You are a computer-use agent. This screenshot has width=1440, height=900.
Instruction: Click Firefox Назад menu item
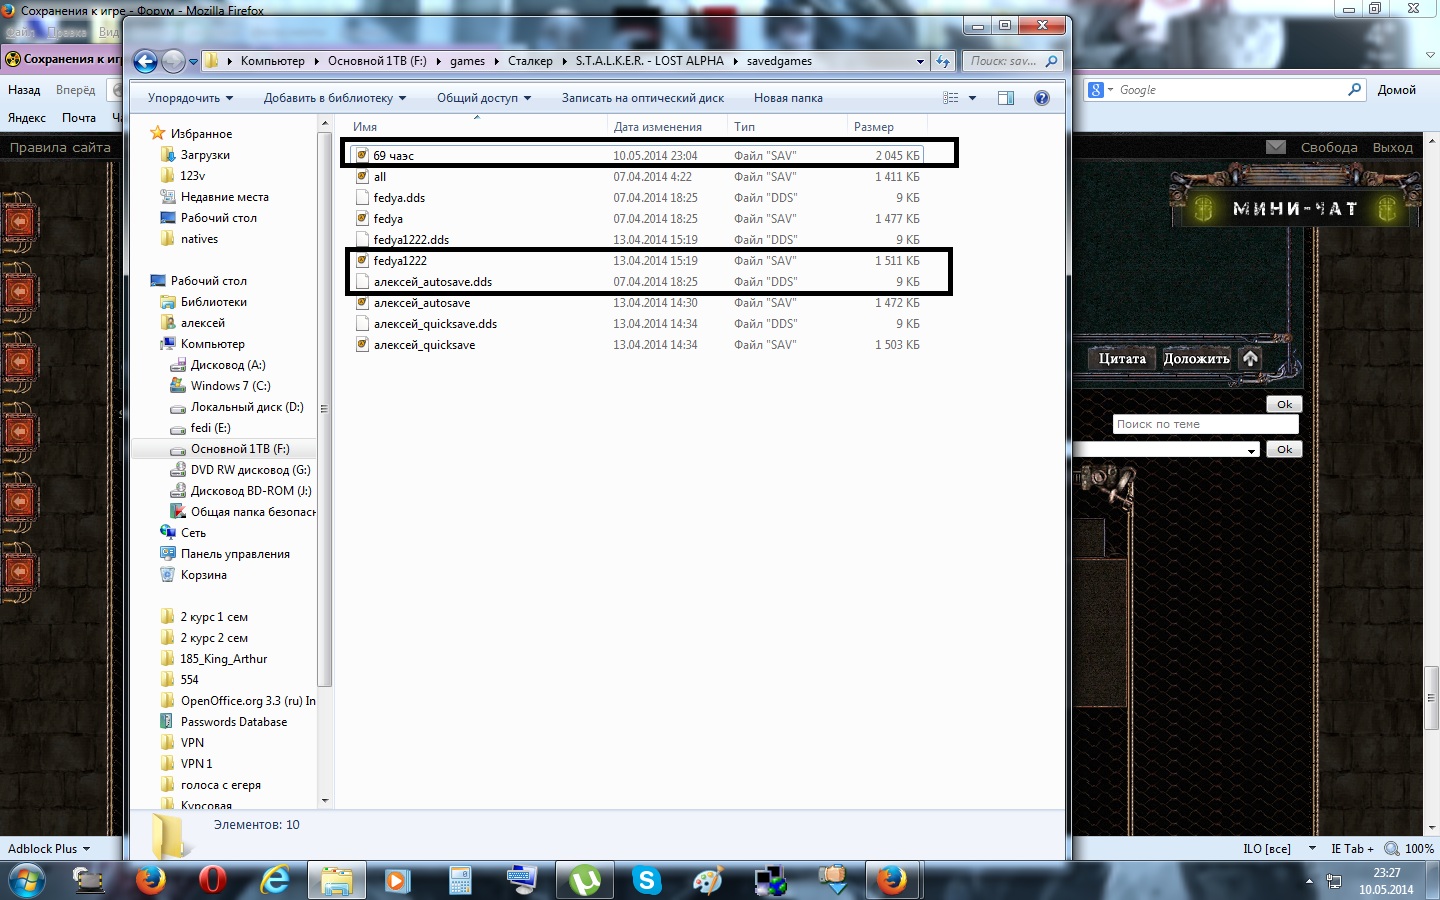(x=24, y=90)
